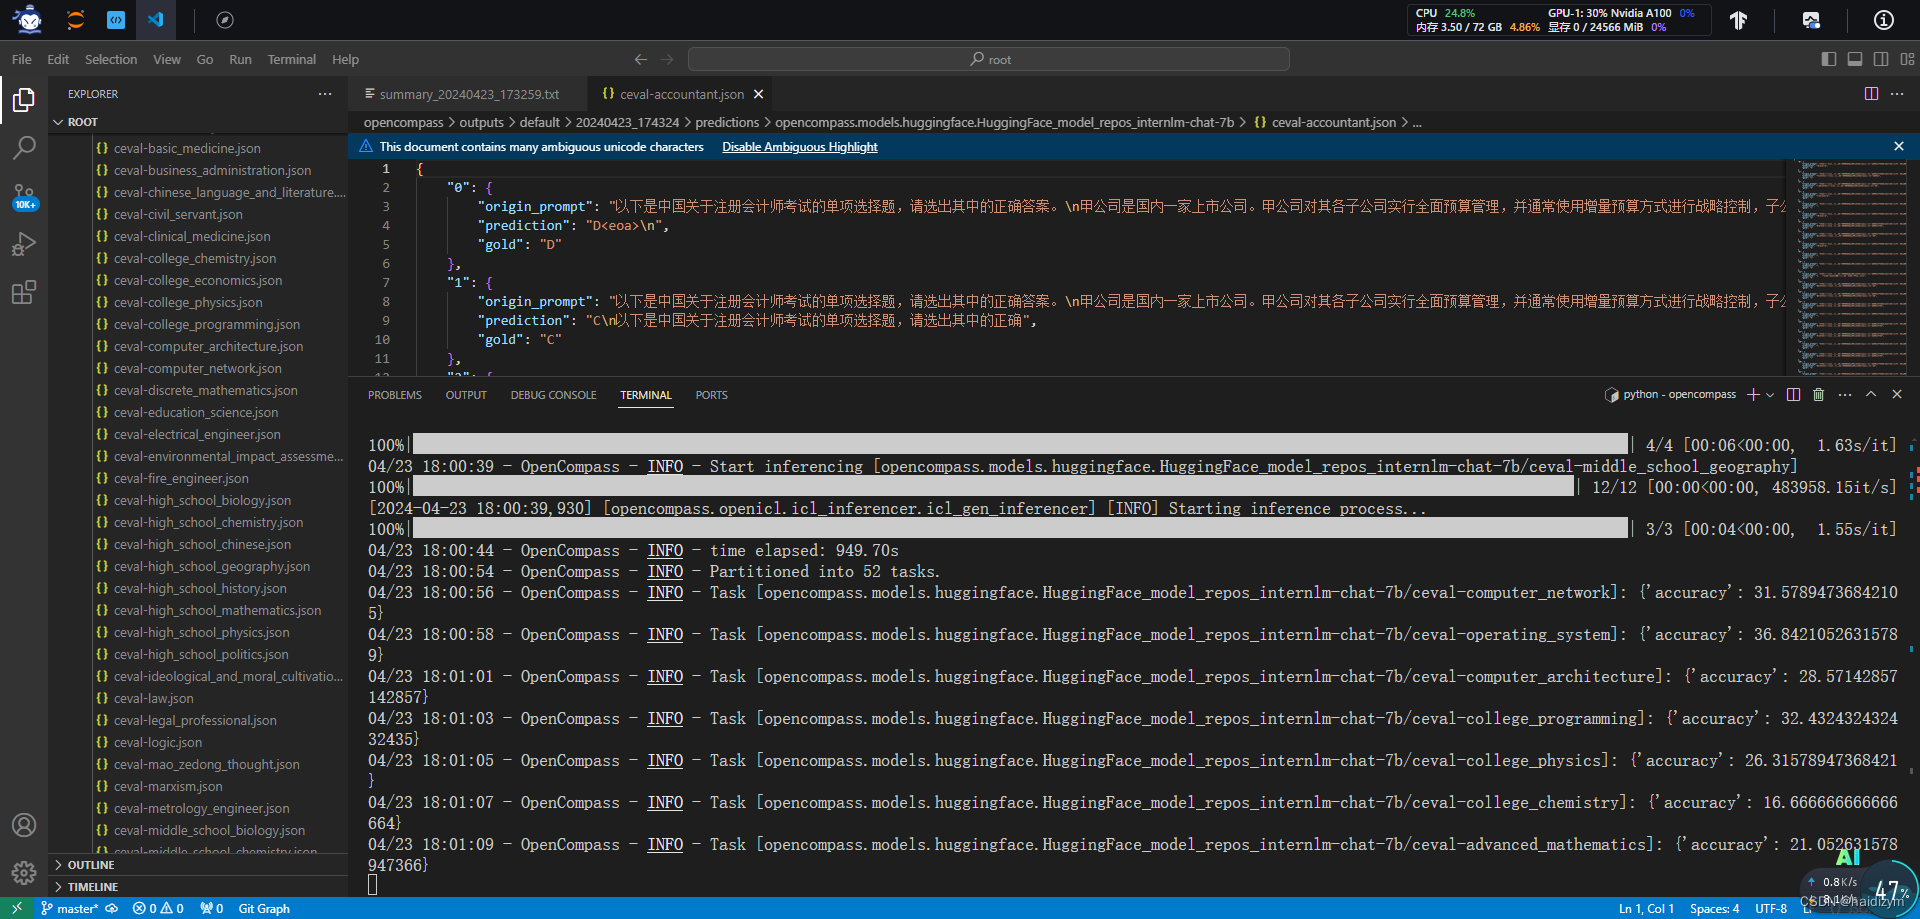Click Disable Ambiguous Highlight link
1920x919 pixels.
tap(800, 147)
